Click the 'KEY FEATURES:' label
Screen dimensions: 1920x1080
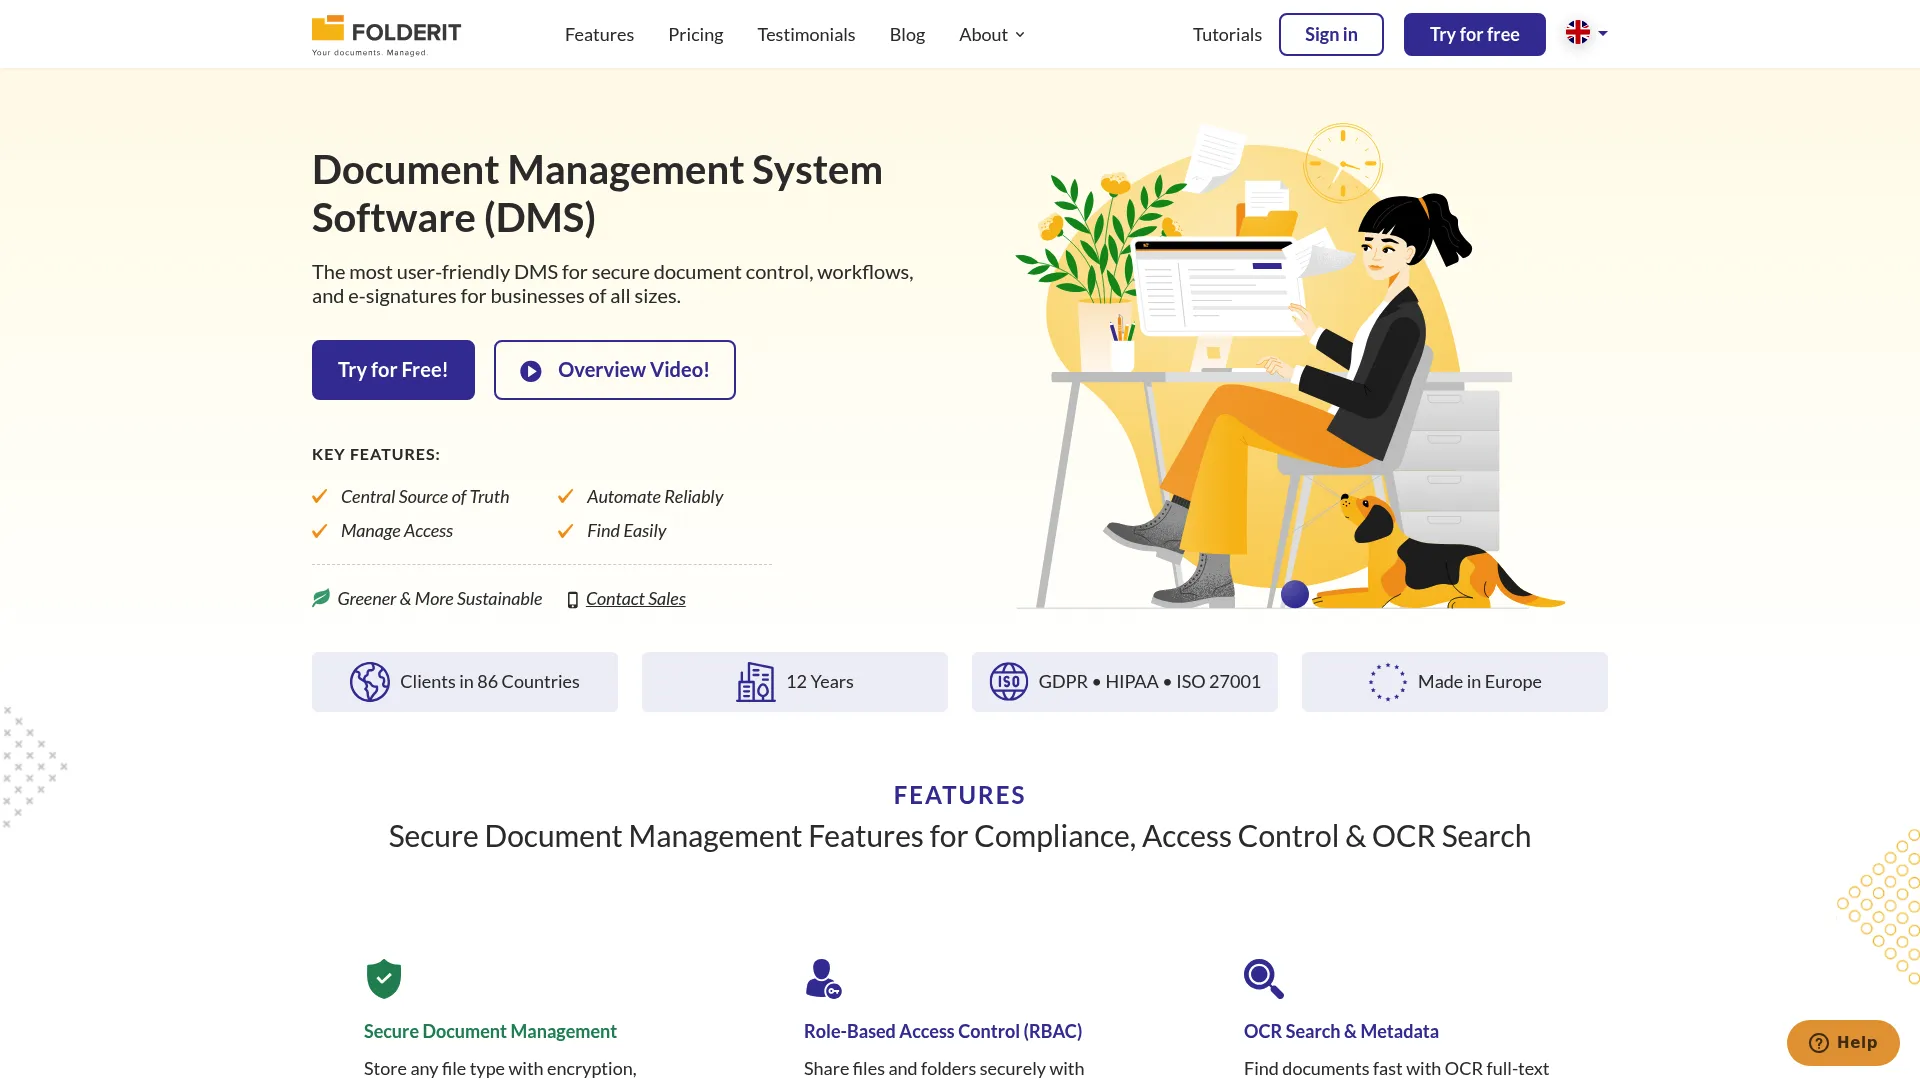376,454
